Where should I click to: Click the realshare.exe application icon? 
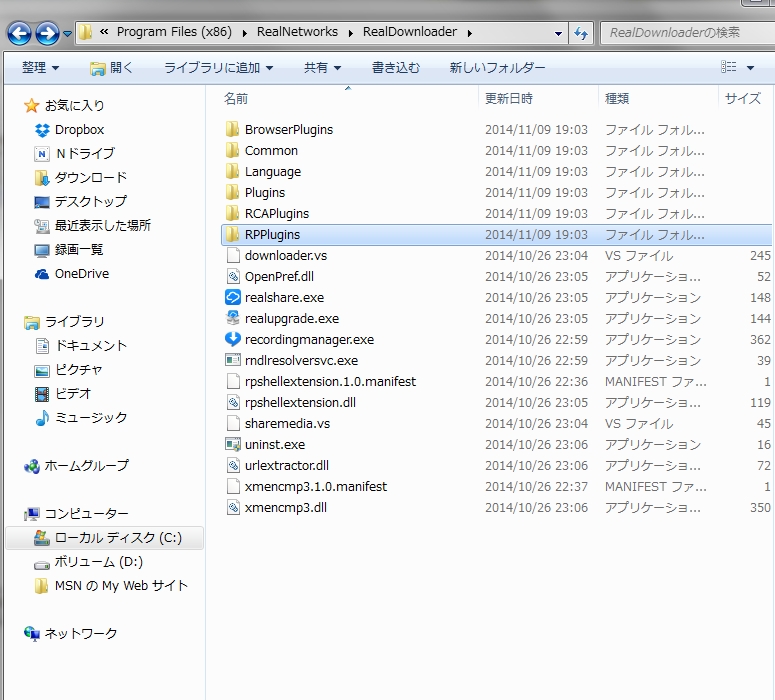(233, 297)
